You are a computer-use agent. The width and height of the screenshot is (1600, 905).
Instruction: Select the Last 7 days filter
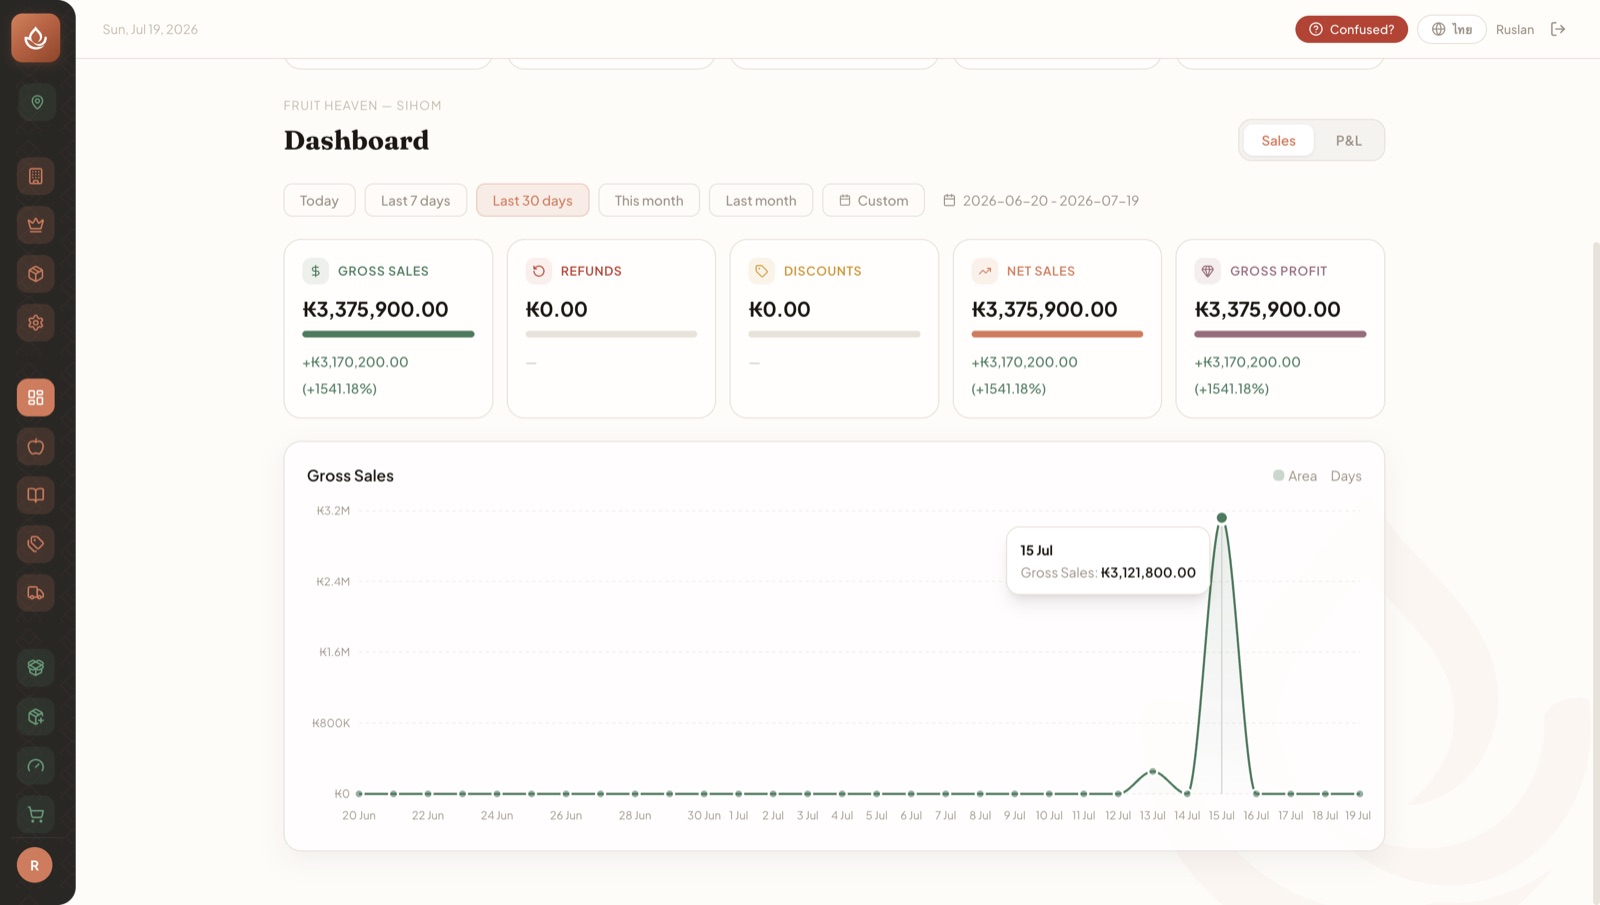click(415, 200)
